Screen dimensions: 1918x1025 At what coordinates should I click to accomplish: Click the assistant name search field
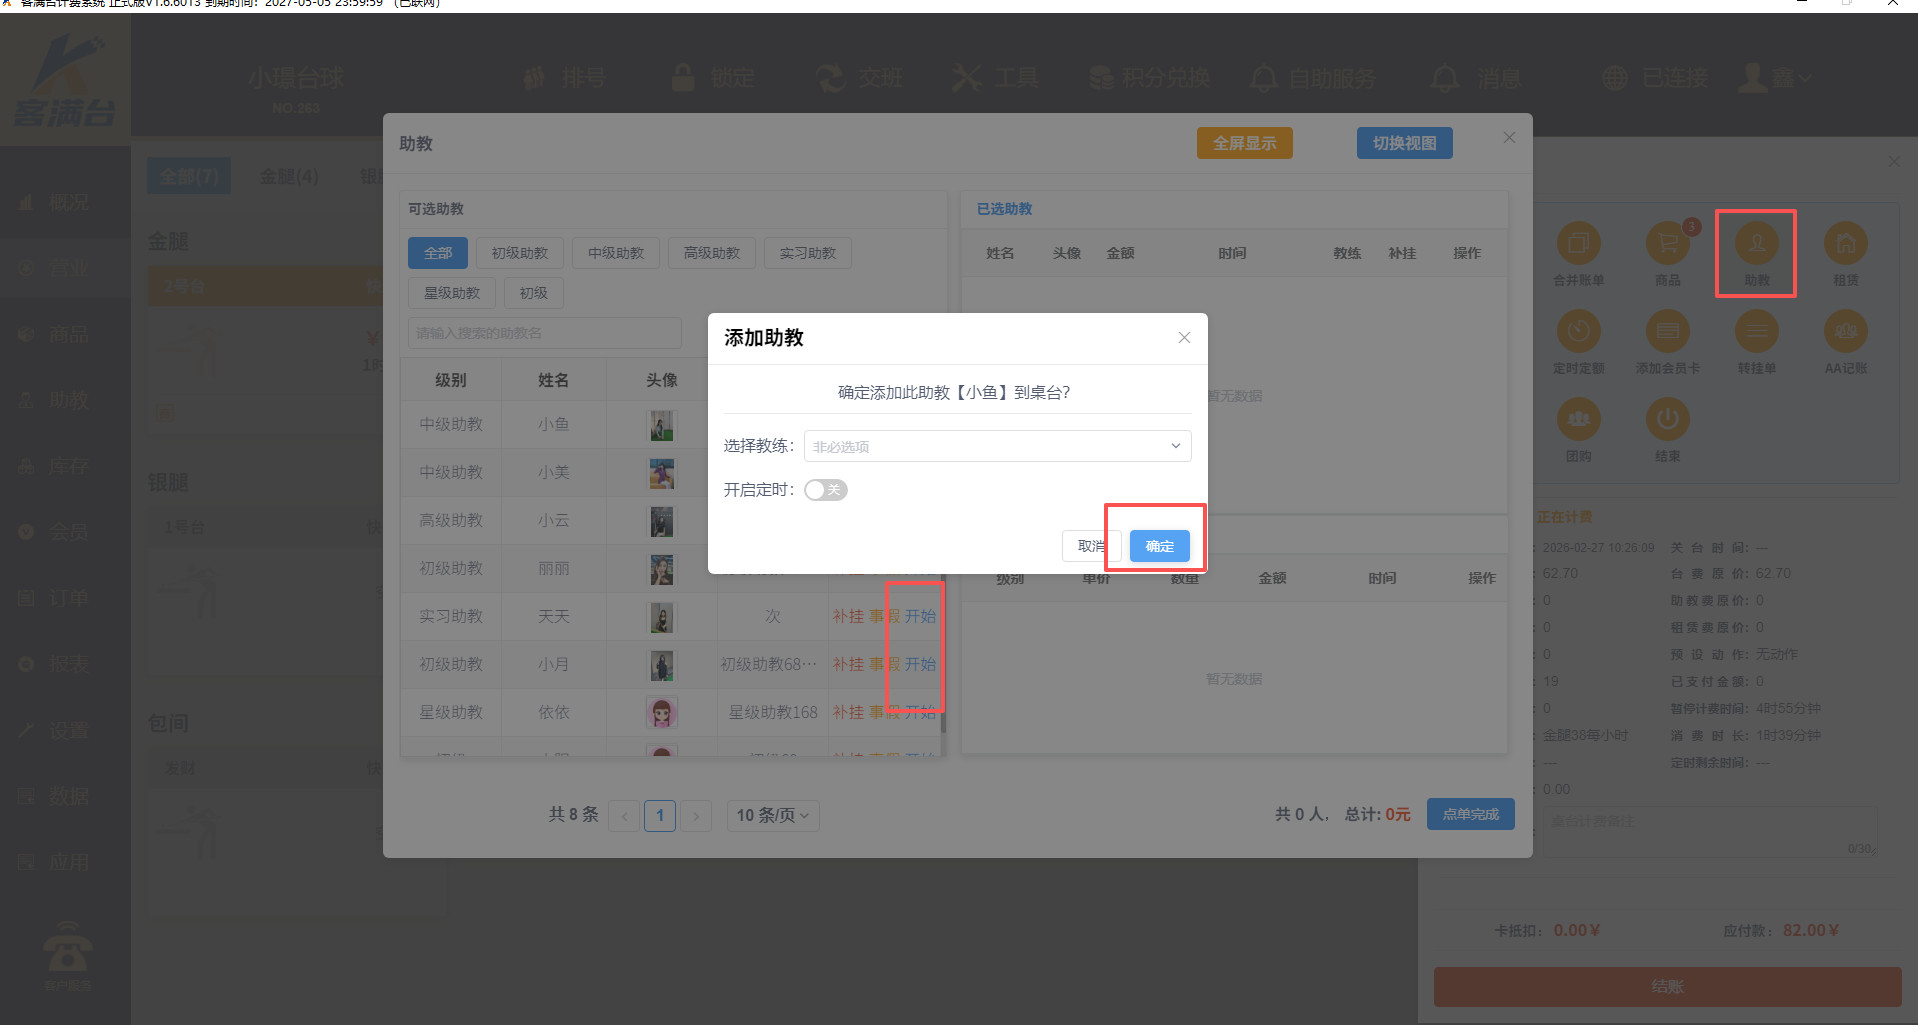[545, 333]
